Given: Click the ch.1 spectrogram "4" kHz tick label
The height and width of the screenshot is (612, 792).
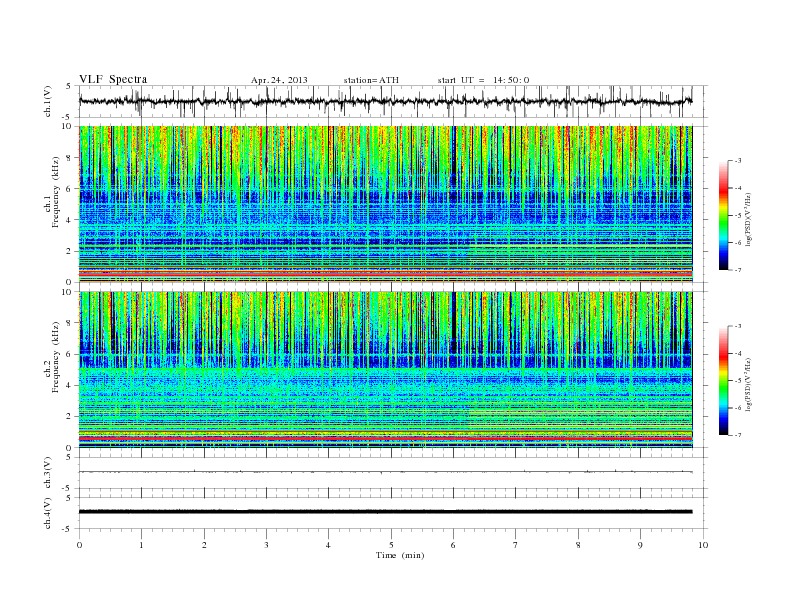Looking at the screenshot, I should click(69, 220).
